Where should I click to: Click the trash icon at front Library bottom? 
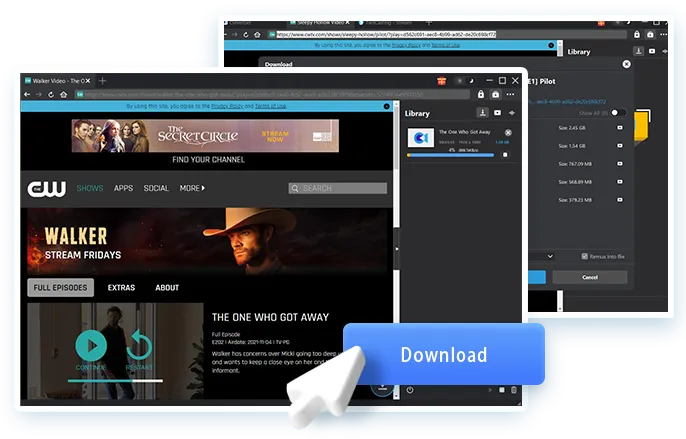(x=514, y=390)
